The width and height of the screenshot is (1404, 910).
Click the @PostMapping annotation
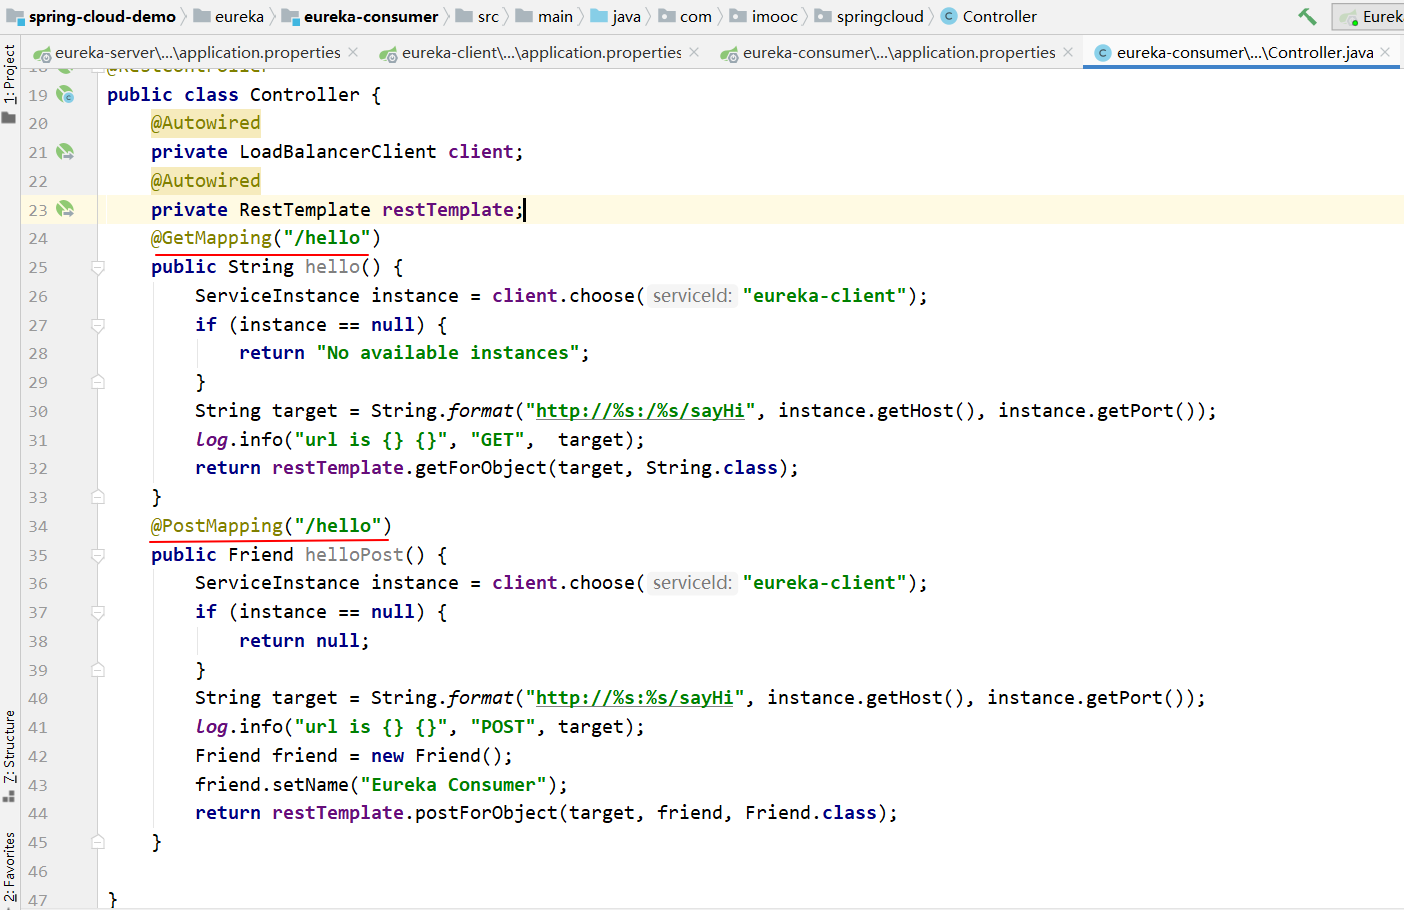(x=217, y=526)
